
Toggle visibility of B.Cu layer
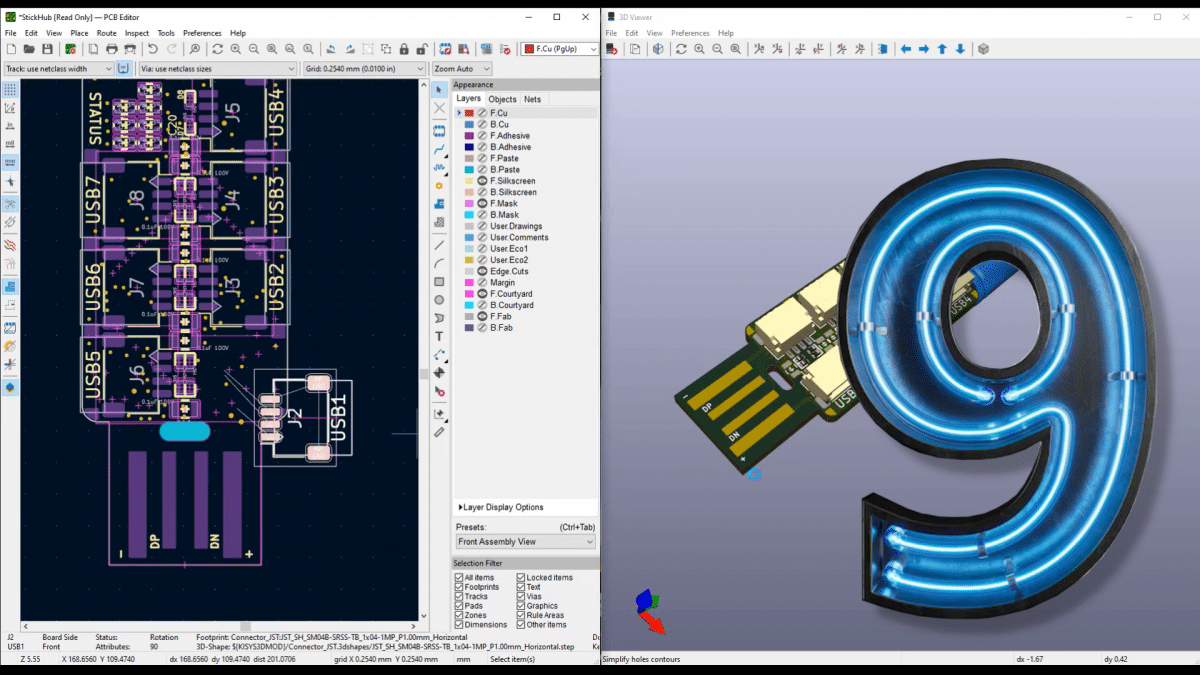point(482,125)
